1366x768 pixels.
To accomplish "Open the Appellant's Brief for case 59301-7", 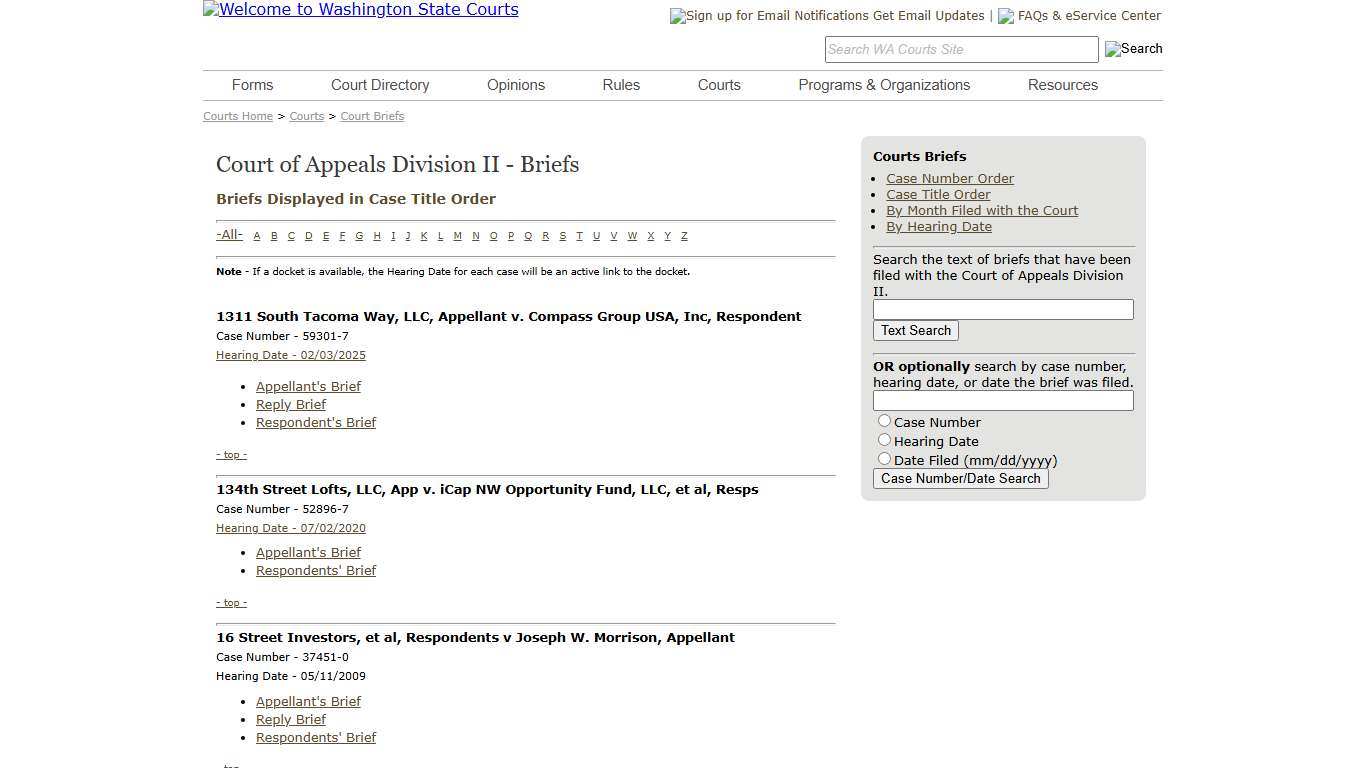I will (308, 386).
